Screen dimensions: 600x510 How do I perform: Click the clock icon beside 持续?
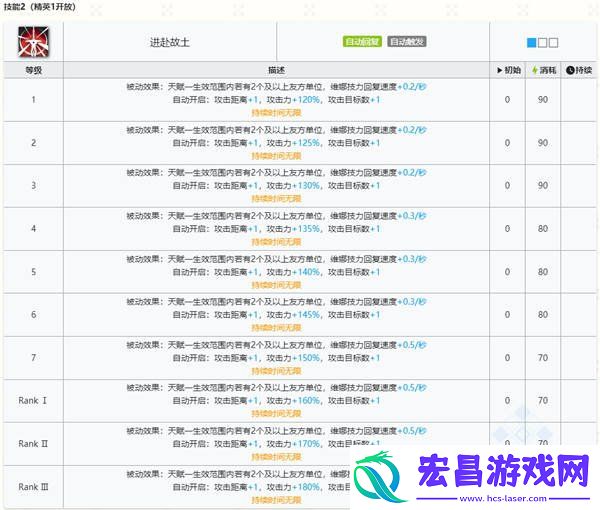pos(570,70)
